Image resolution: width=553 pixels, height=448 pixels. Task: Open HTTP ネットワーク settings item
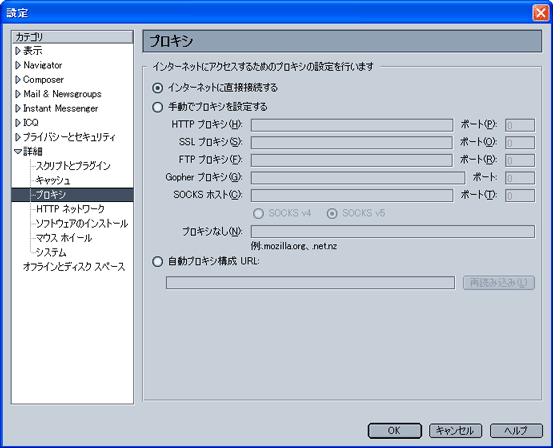pos(70,209)
